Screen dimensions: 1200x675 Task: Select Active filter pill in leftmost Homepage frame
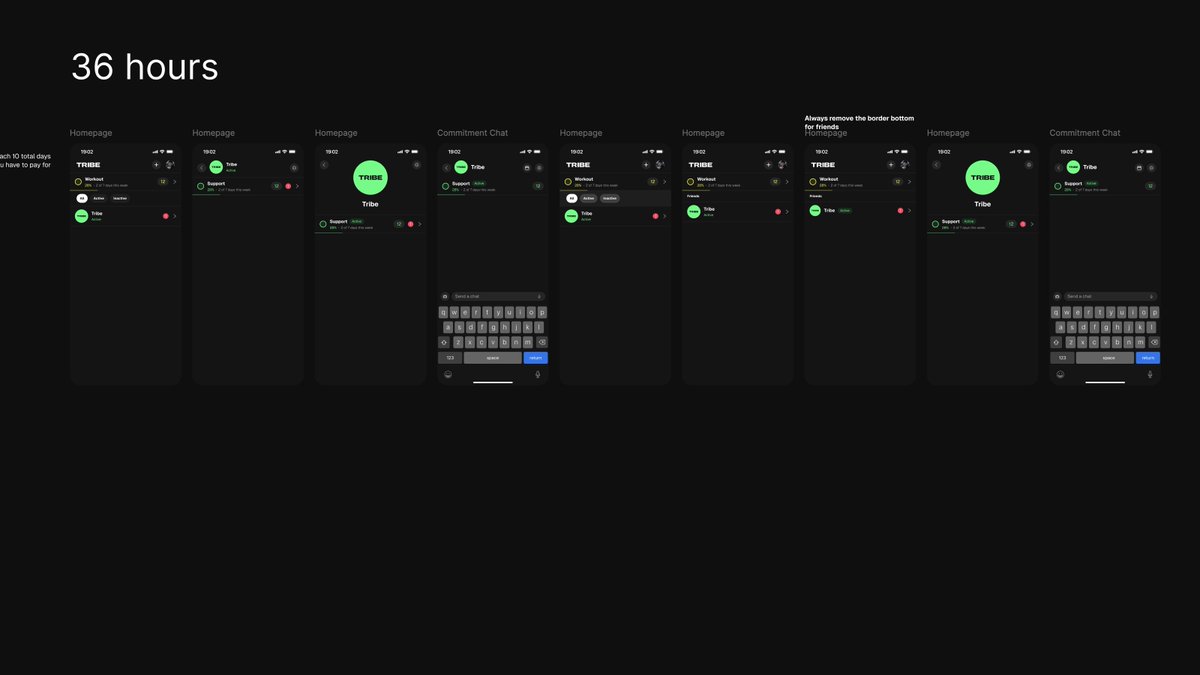(99, 199)
